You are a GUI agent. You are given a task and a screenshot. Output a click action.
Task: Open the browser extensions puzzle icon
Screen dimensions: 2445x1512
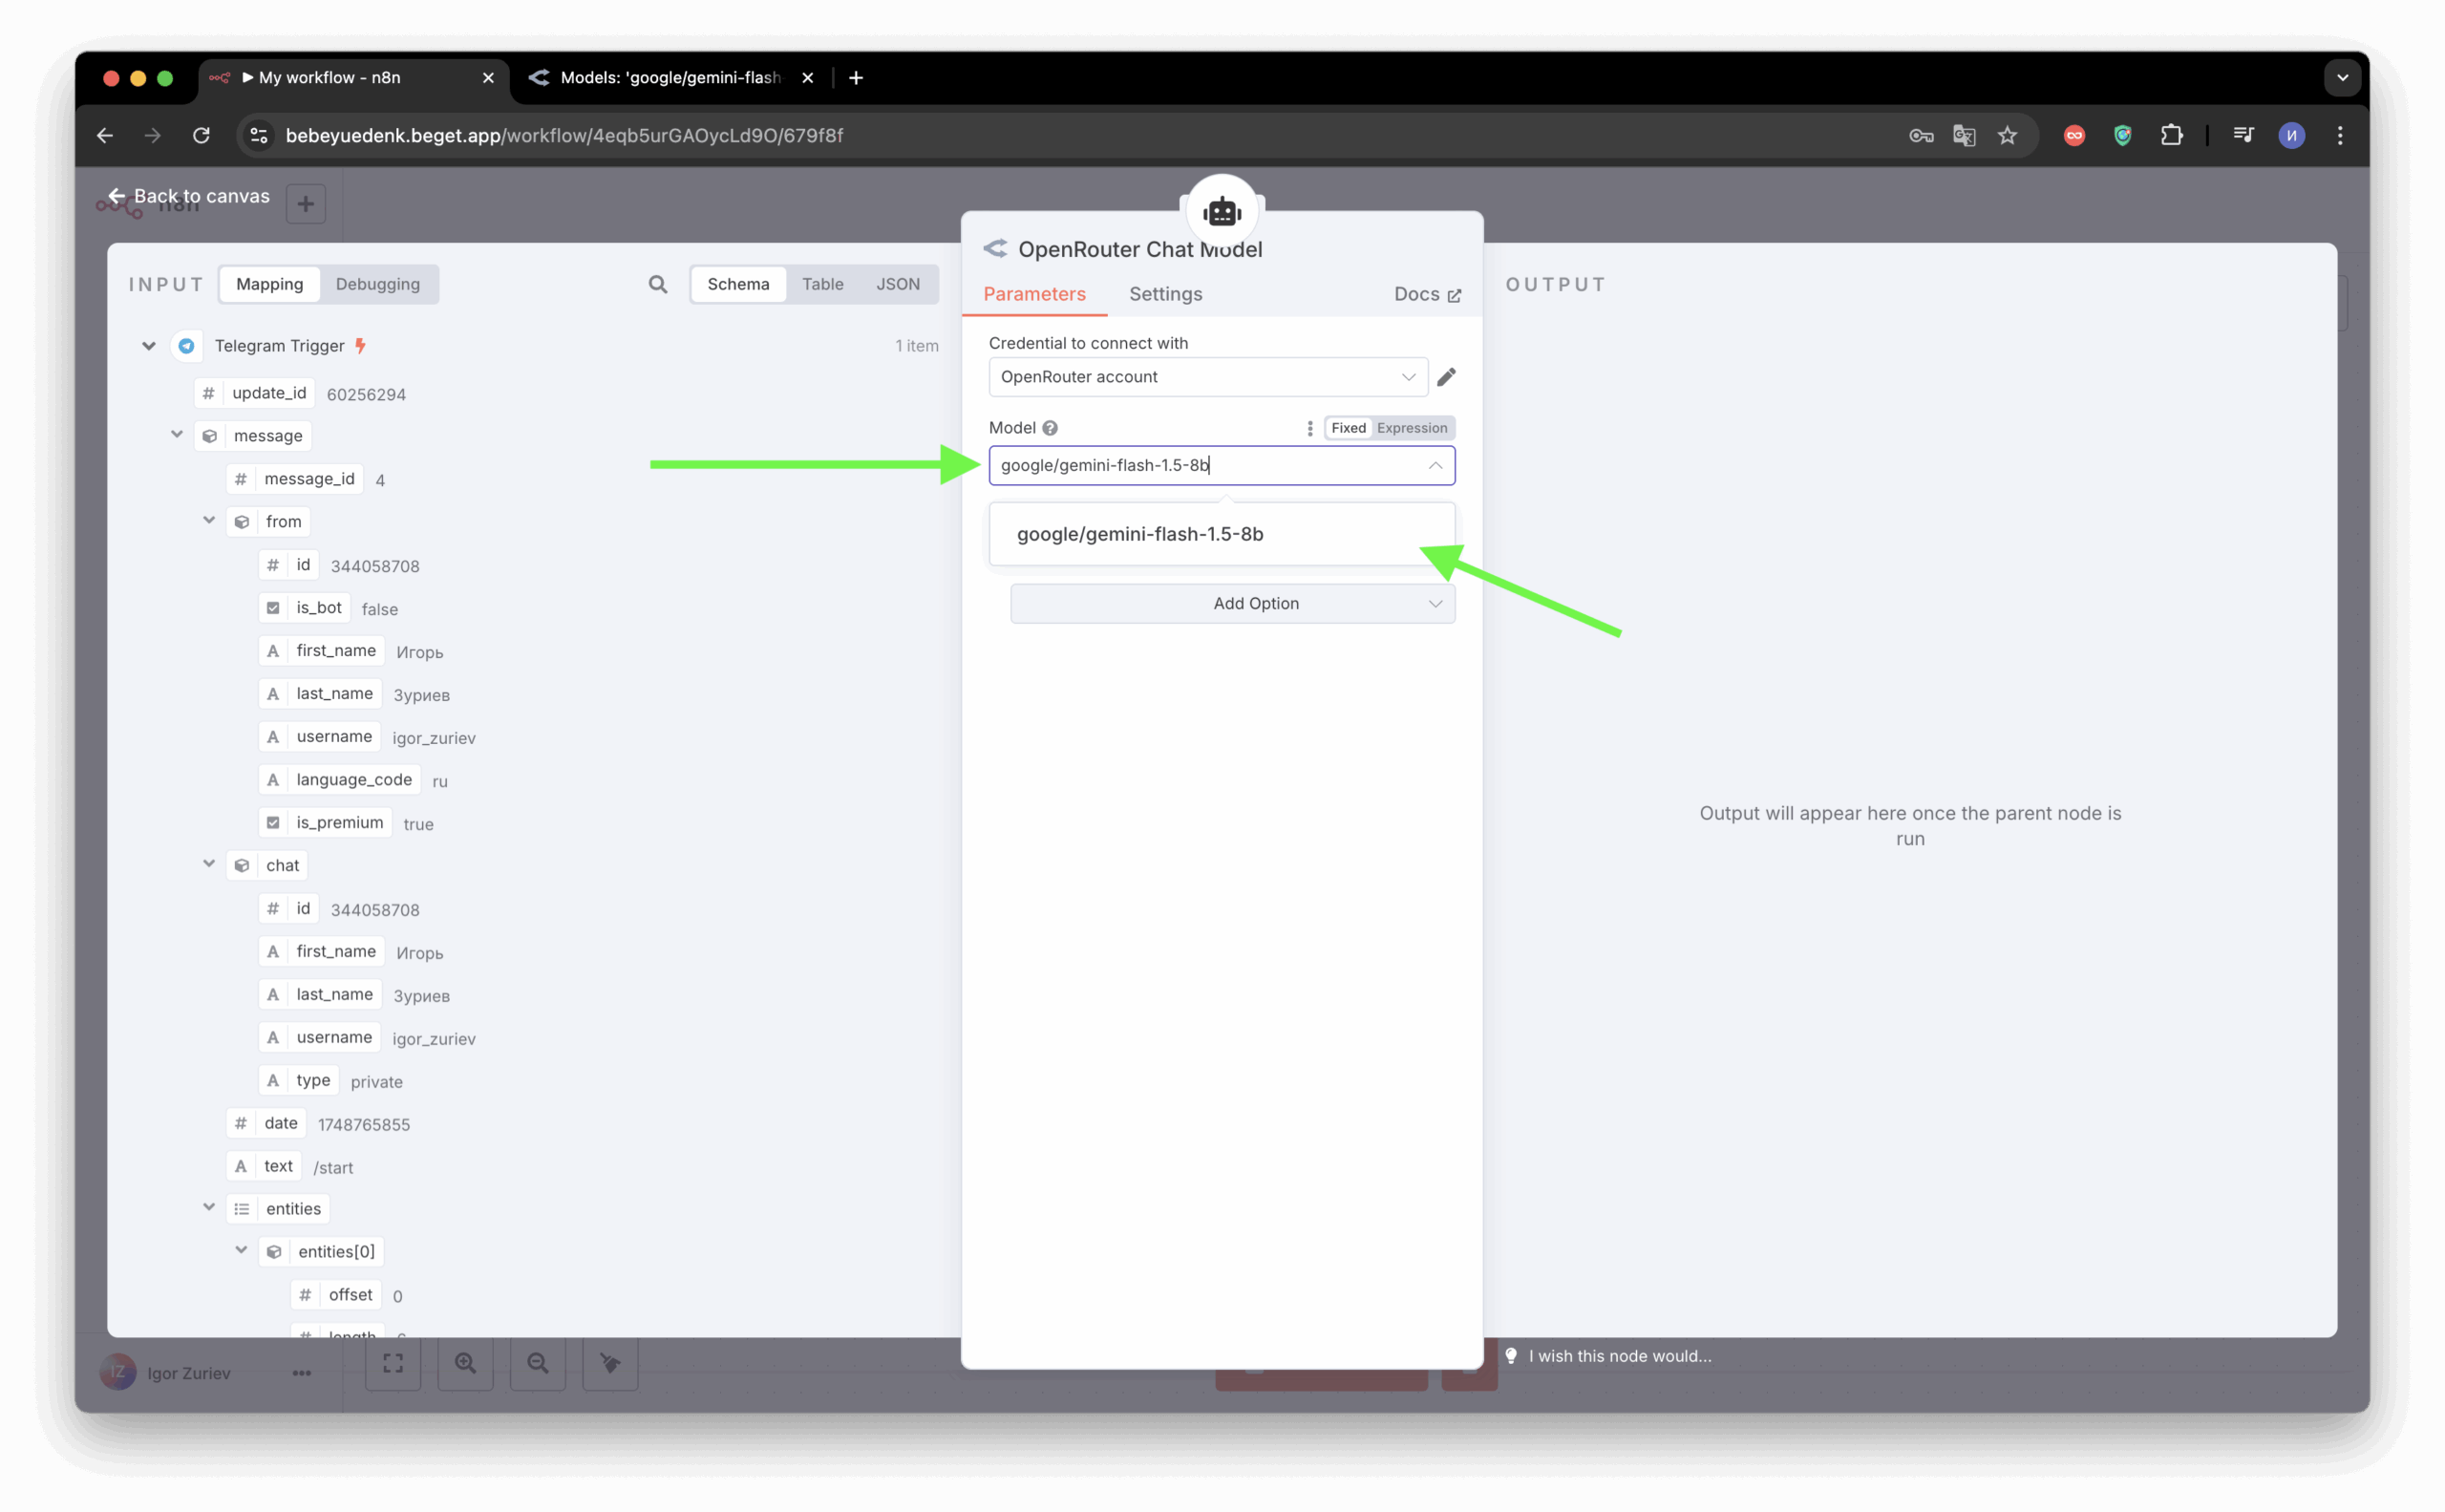coord(2171,135)
